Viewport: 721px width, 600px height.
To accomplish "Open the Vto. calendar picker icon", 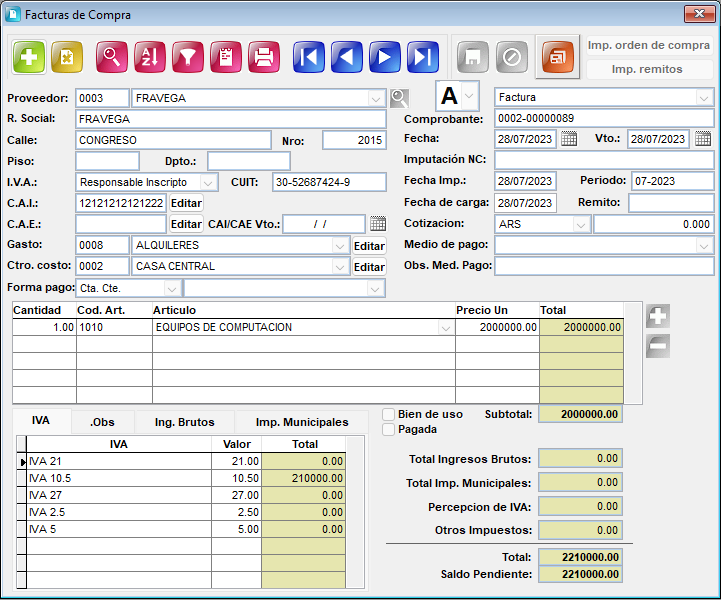I will coord(703,139).
